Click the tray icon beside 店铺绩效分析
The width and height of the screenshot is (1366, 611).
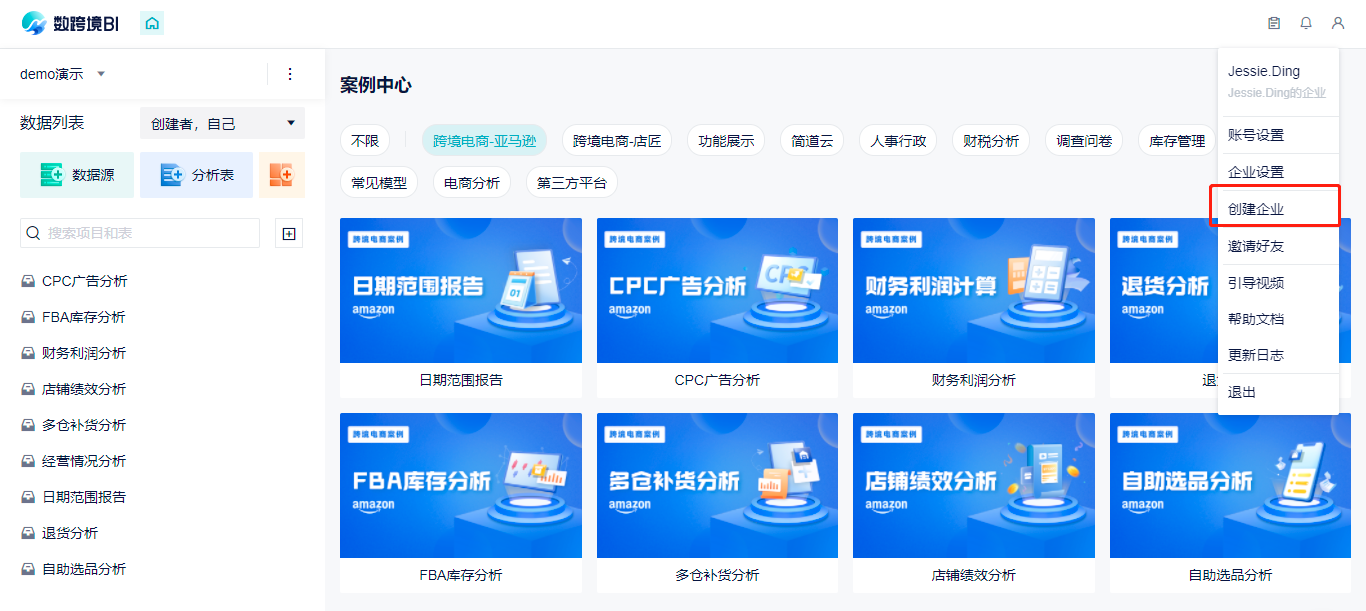(28, 390)
